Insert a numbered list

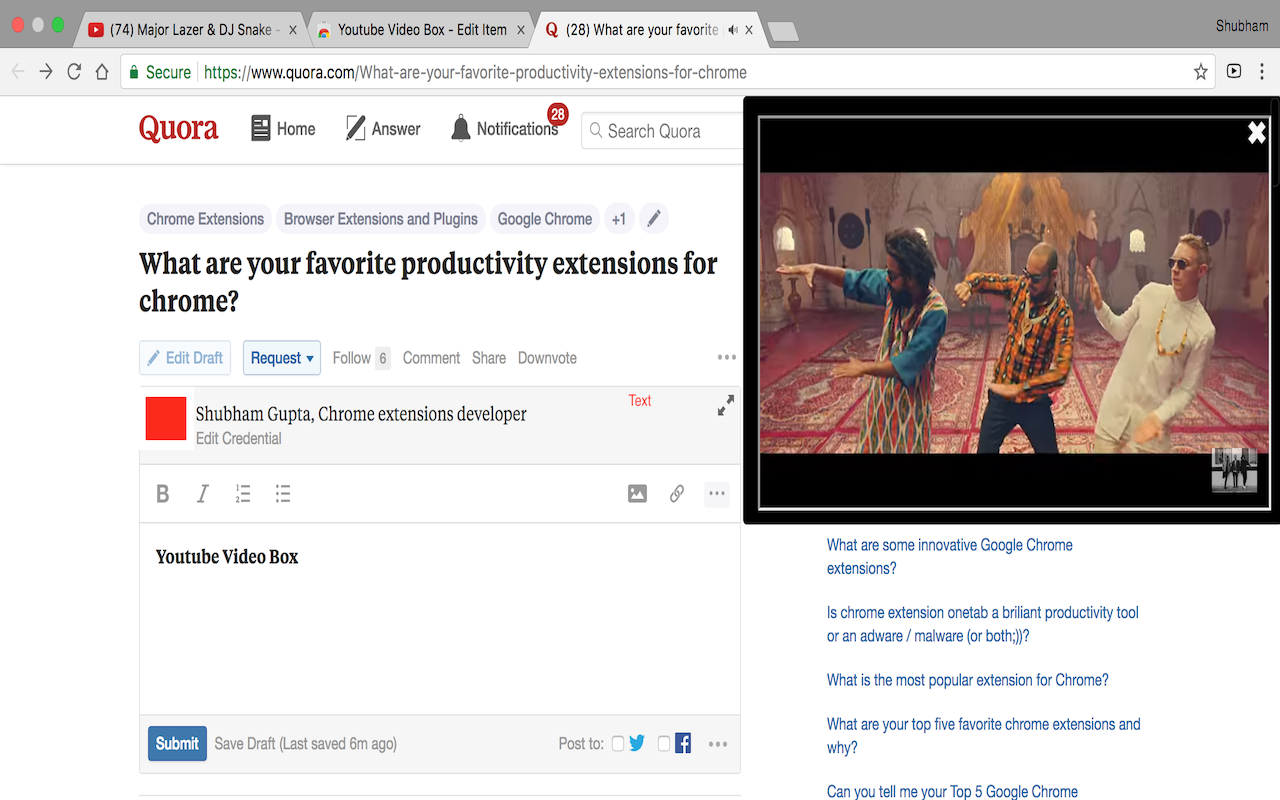tap(243, 494)
